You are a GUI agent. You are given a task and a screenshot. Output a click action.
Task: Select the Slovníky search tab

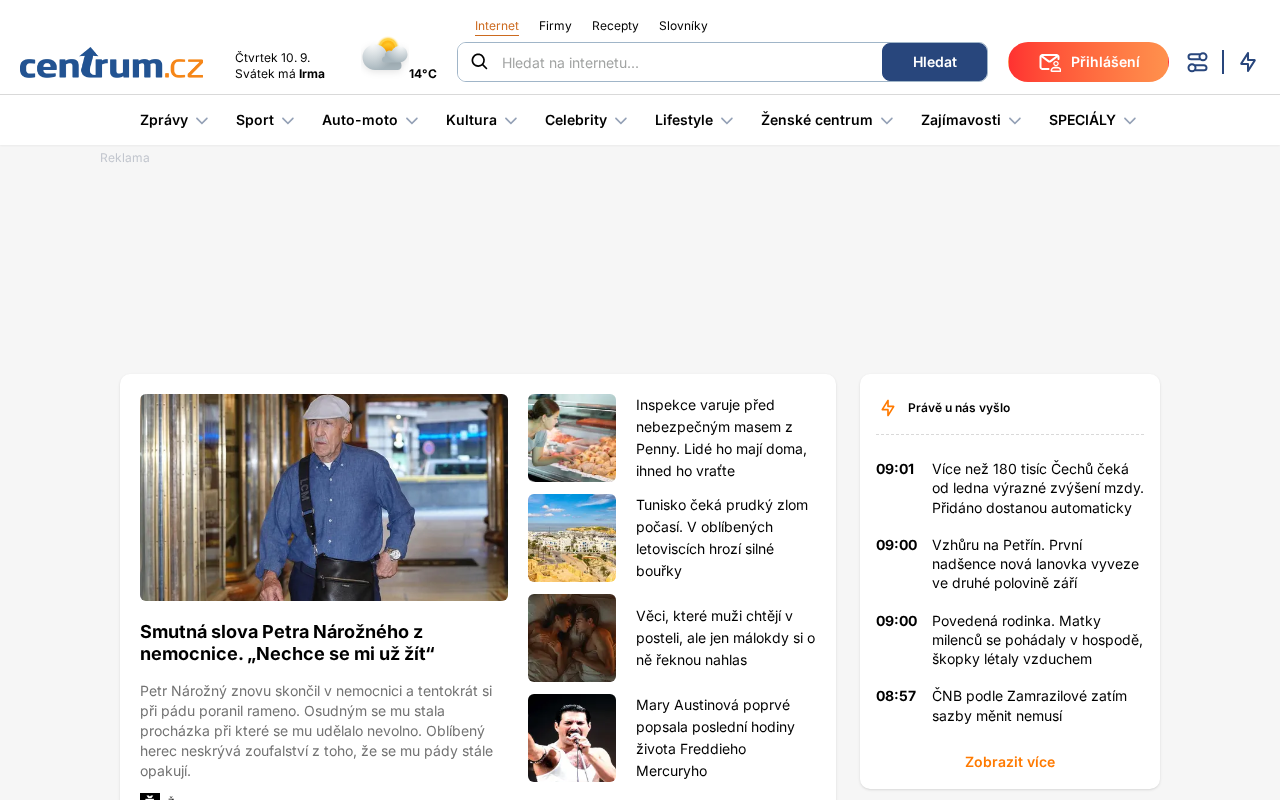(683, 26)
